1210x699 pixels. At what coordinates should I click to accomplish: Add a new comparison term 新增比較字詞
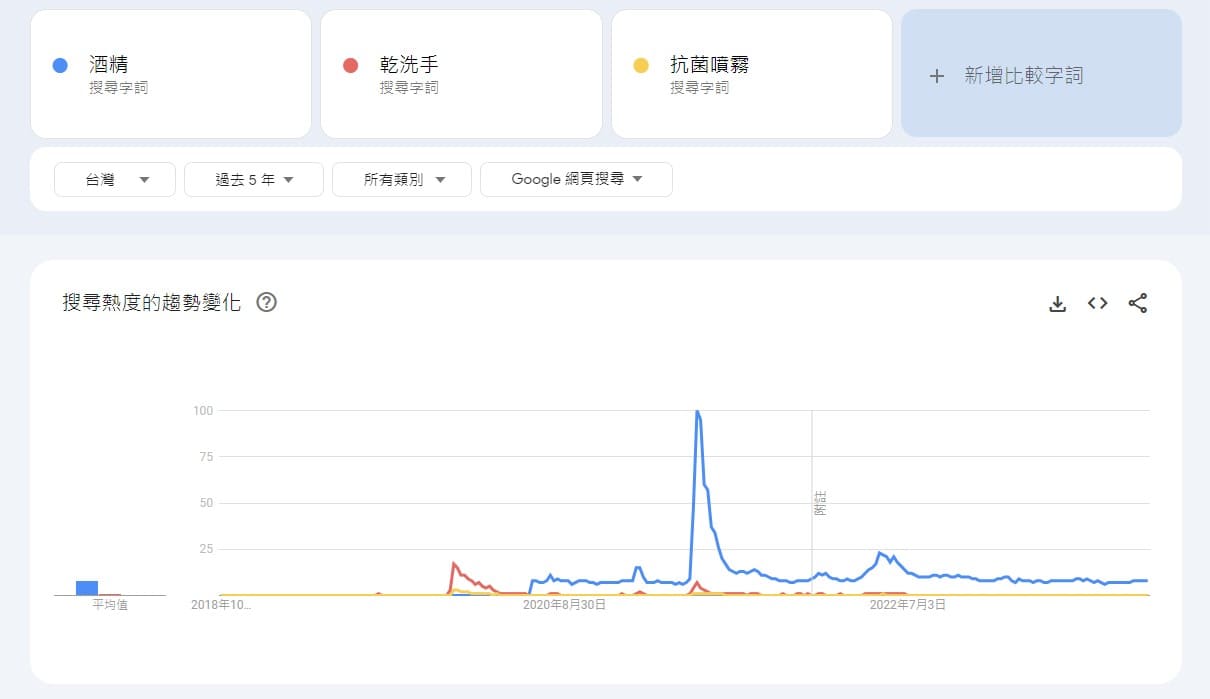coord(1041,73)
